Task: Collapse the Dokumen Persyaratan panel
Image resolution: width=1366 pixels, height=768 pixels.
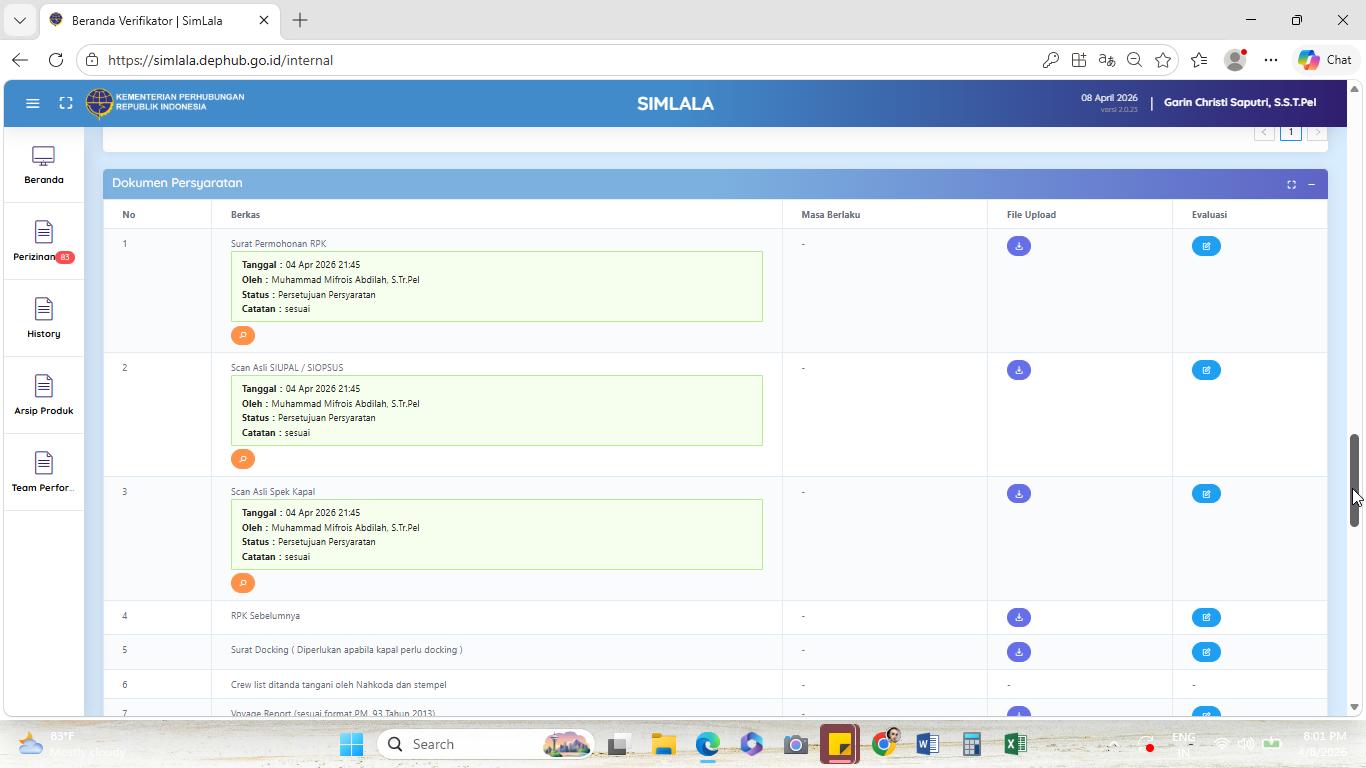Action: click(1311, 184)
